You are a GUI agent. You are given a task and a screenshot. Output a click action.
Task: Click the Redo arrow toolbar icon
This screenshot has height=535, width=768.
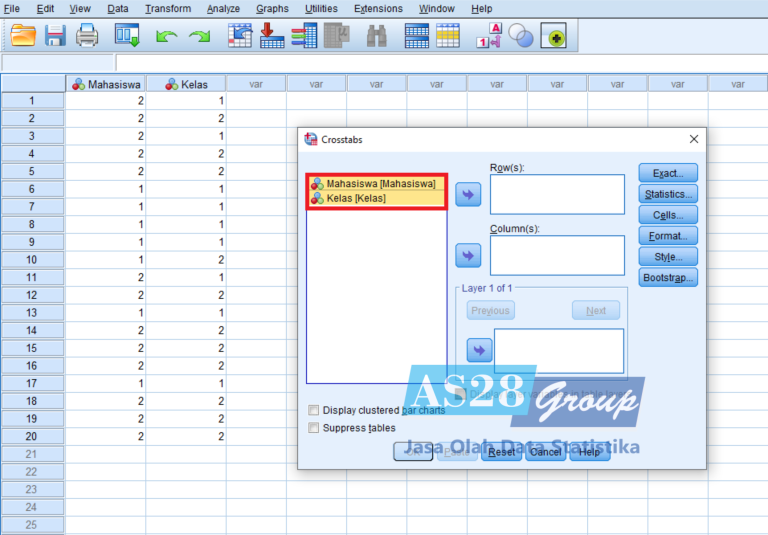[200, 36]
